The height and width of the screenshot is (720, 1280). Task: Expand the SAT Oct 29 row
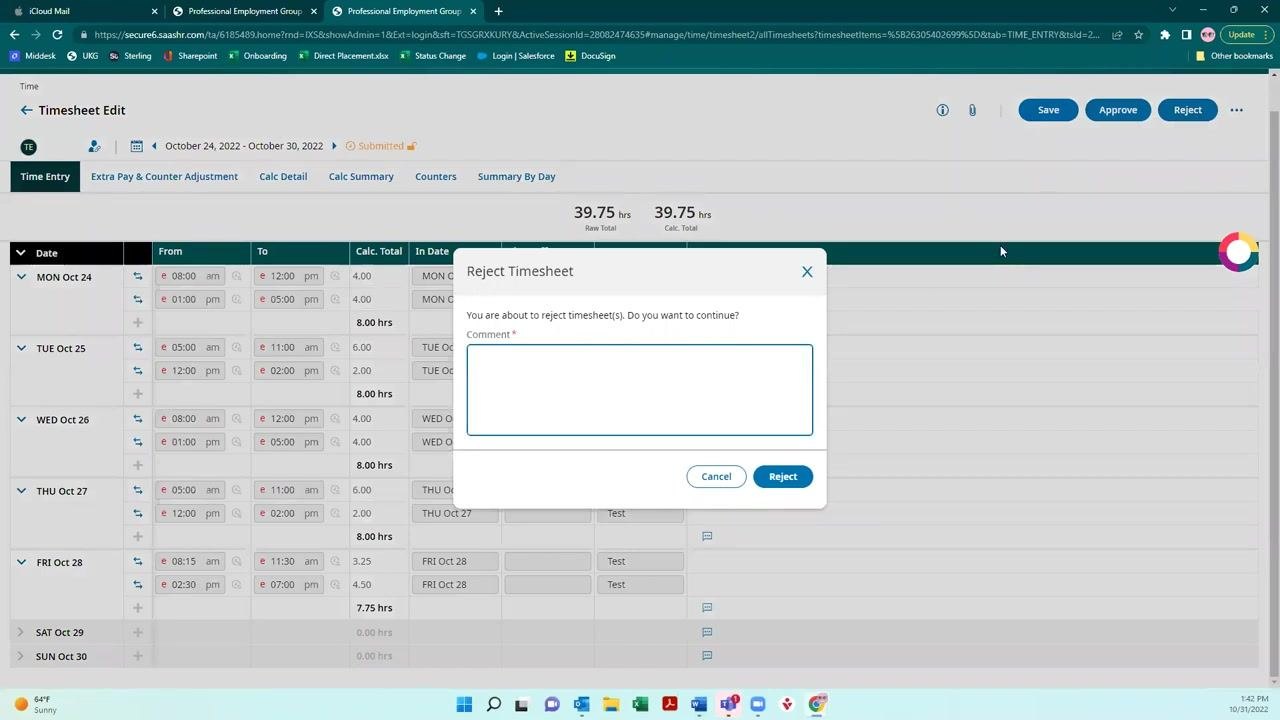pos(21,632)
